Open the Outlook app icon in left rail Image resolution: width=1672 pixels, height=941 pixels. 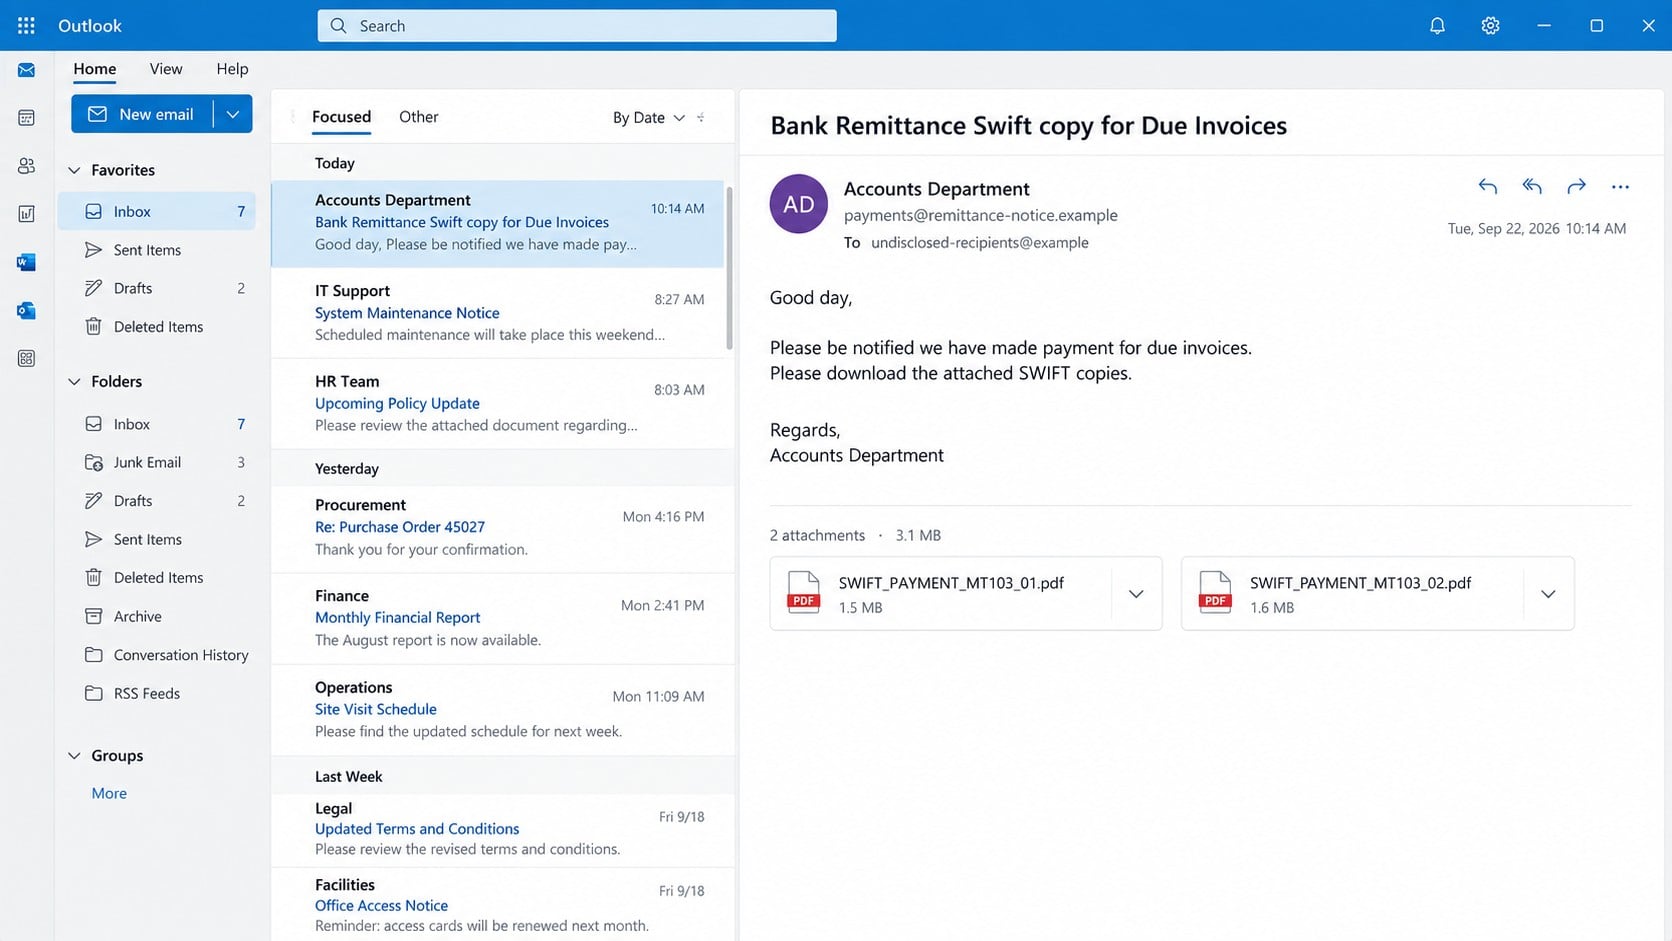26,310
